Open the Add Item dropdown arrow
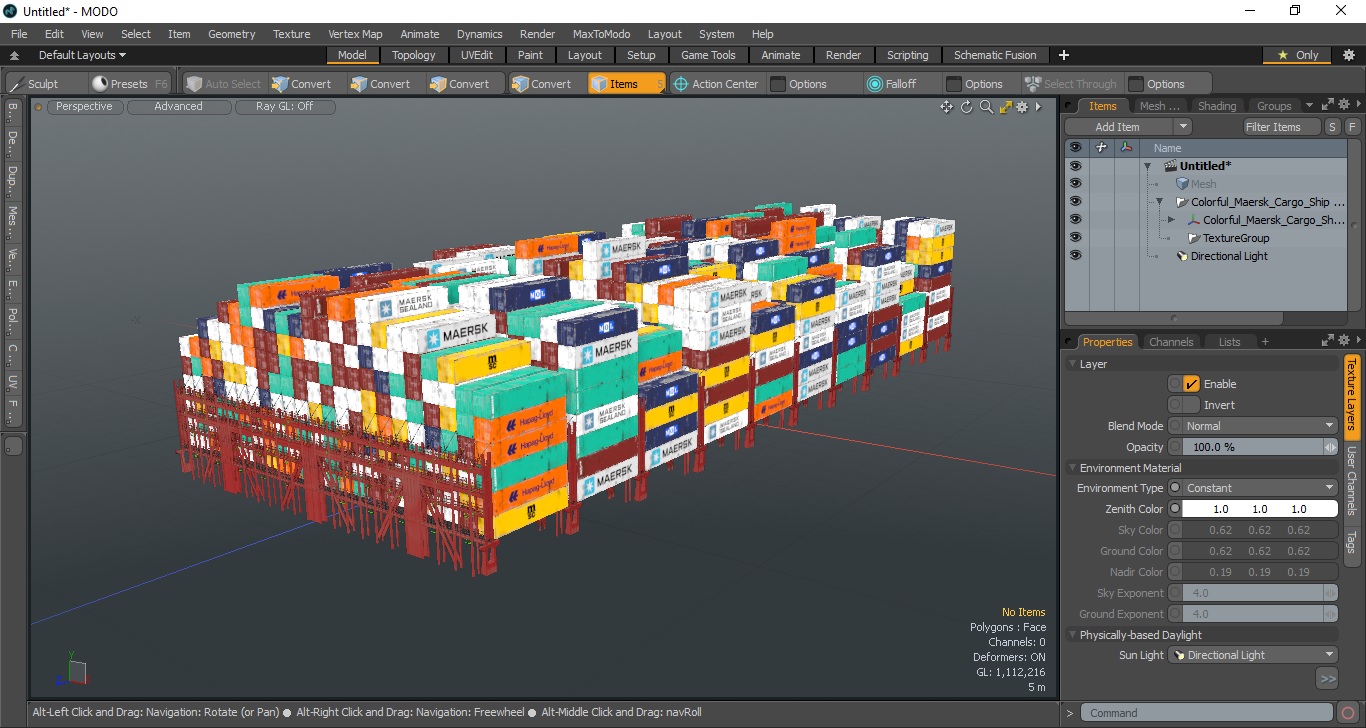 (1183, 127)
